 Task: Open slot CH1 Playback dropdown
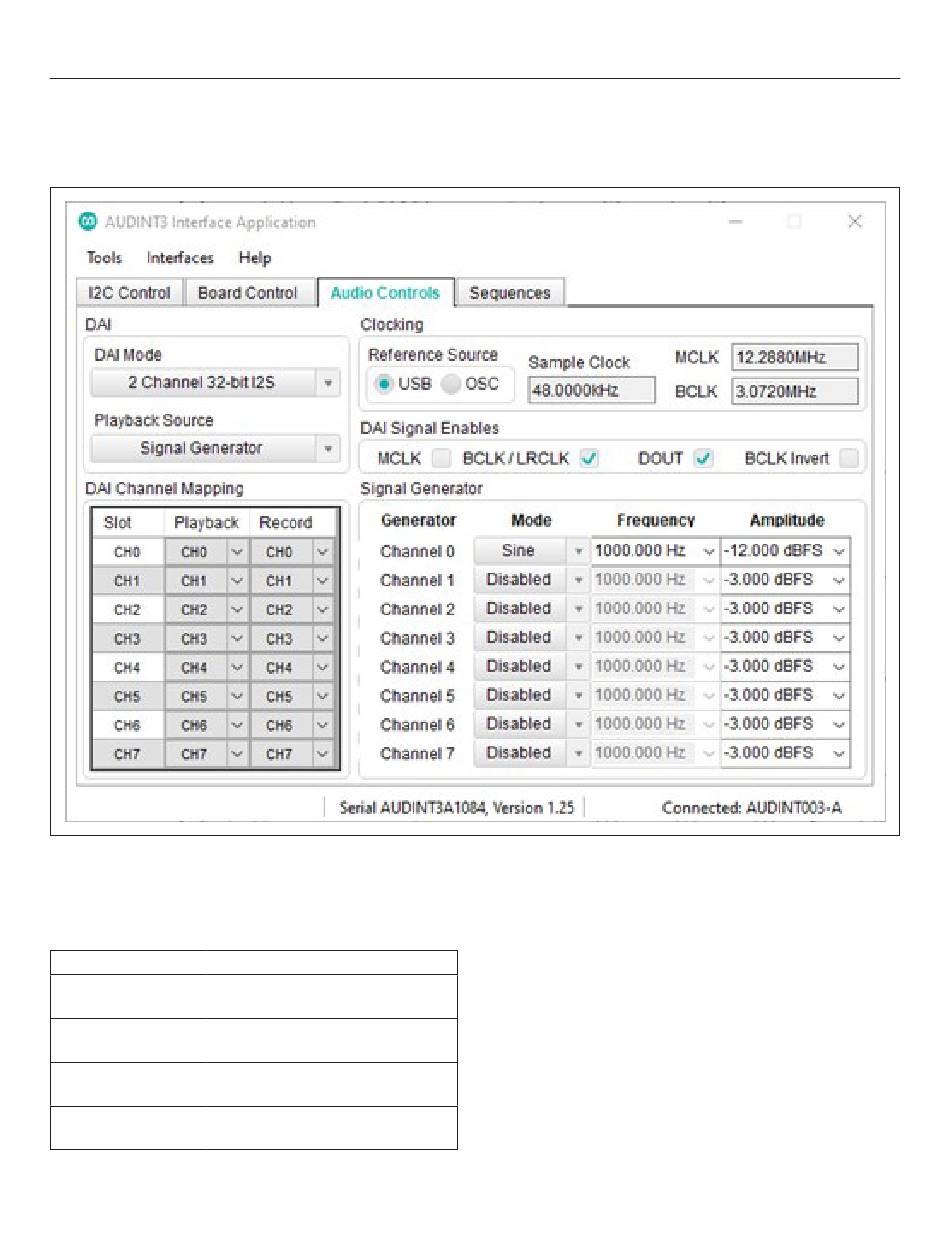click(236, 581)
